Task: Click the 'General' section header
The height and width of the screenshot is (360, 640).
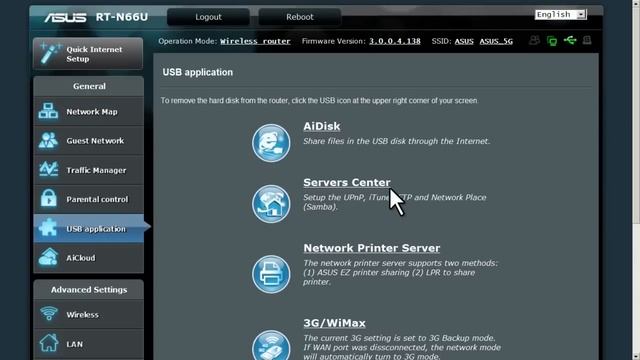Action: tap(89, 86)
